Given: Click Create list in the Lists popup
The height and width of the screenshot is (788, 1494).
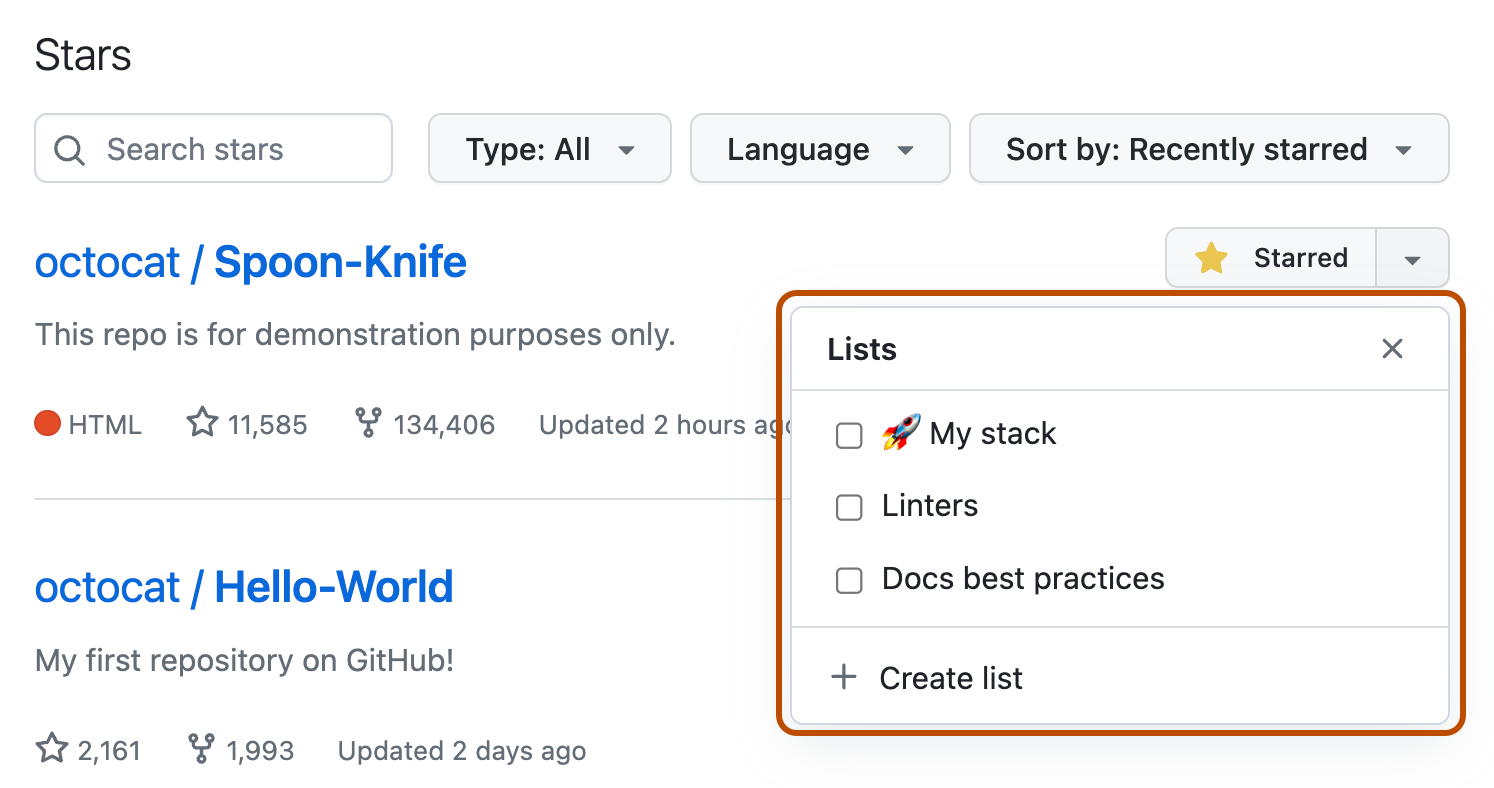Looking at the screenshot, I should point(950,677).
